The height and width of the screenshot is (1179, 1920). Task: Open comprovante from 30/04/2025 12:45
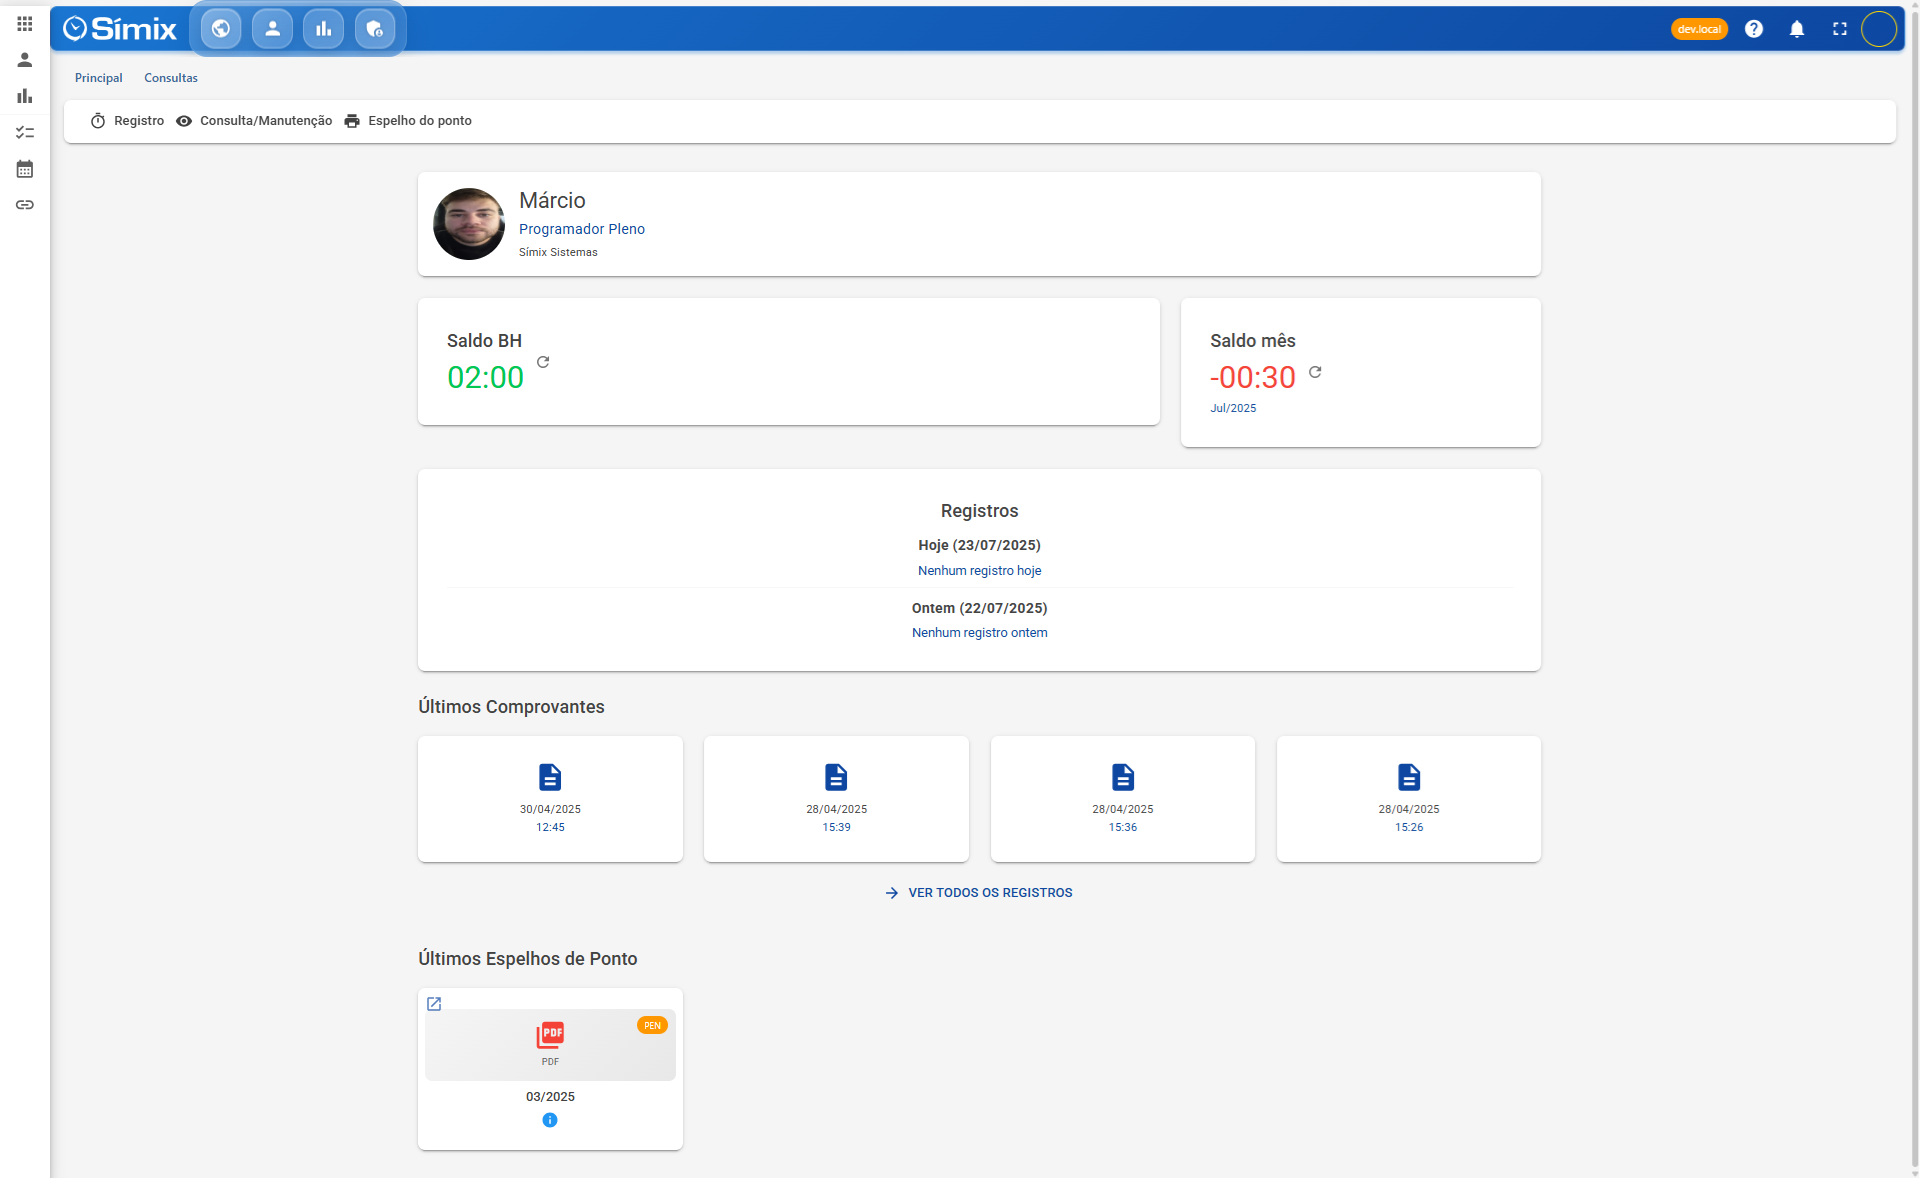550,798
